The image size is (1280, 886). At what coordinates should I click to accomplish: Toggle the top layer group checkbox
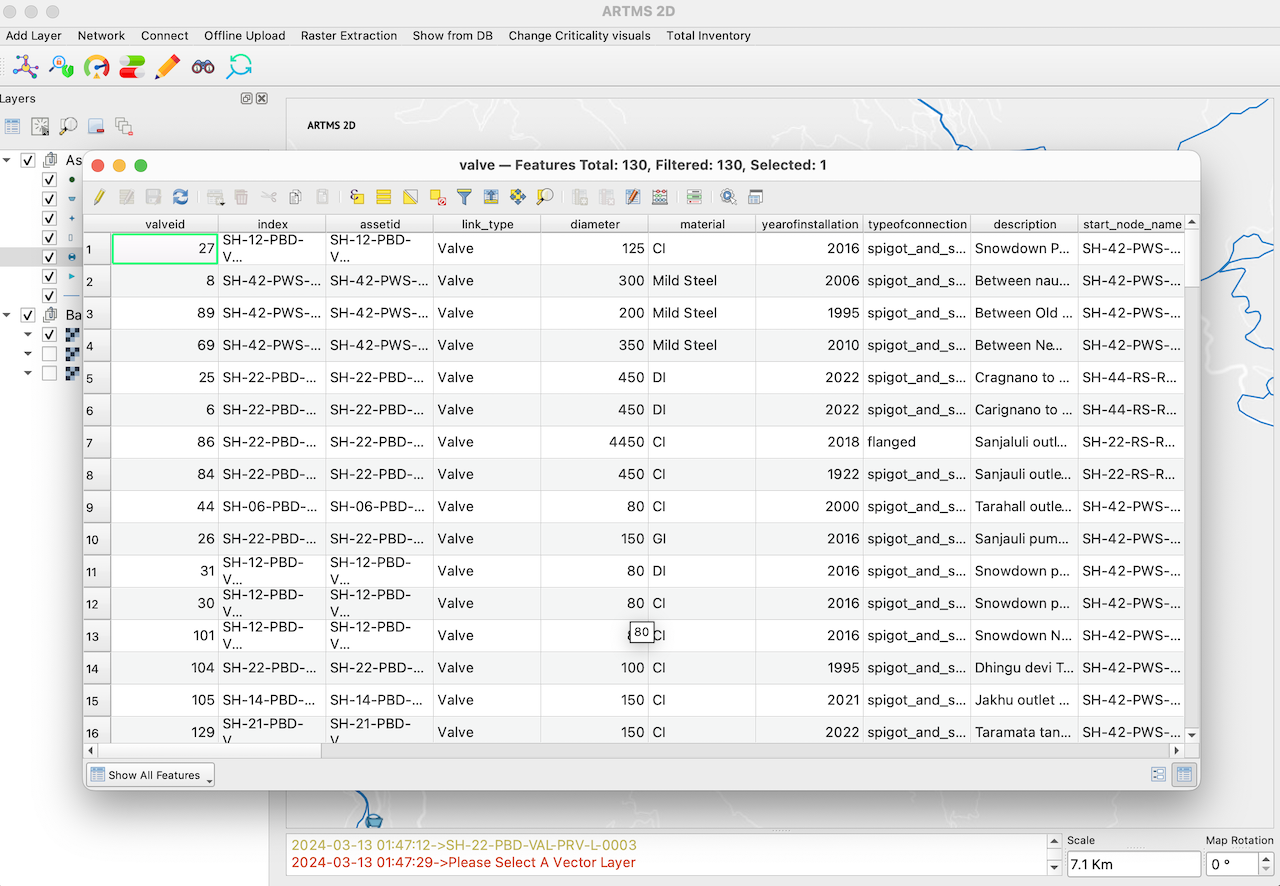click(x=28, y=160)
